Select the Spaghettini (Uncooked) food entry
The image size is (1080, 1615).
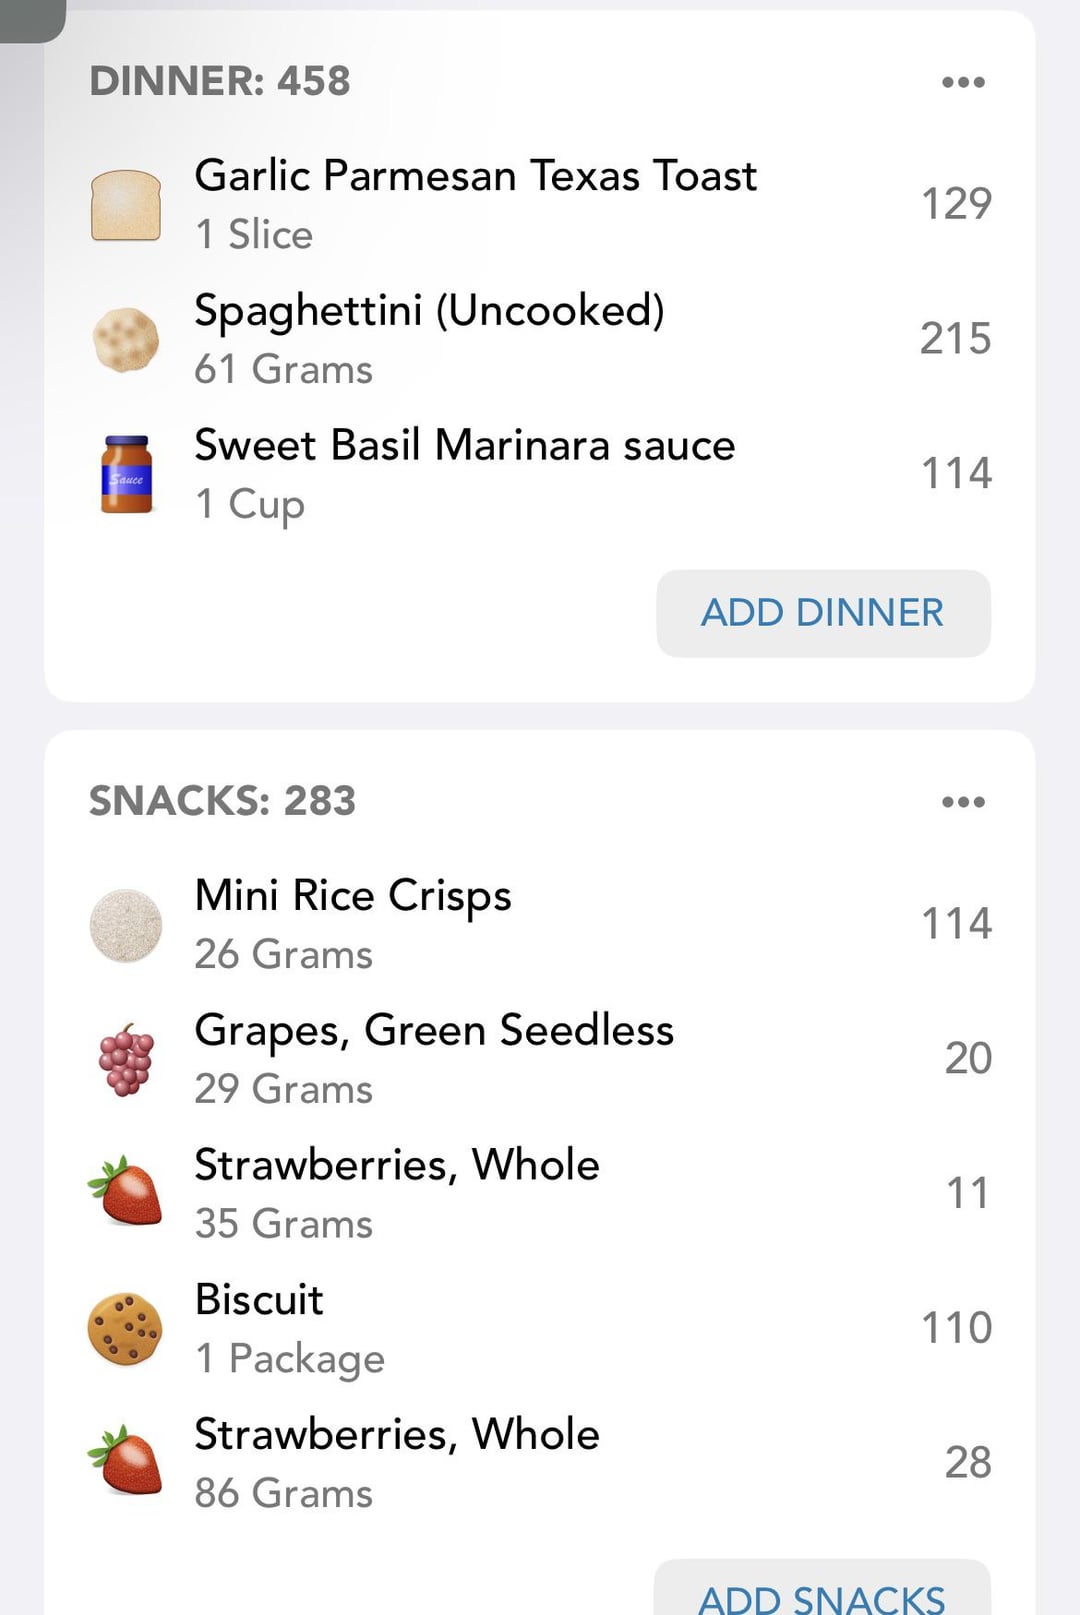[x=540, y=339]
